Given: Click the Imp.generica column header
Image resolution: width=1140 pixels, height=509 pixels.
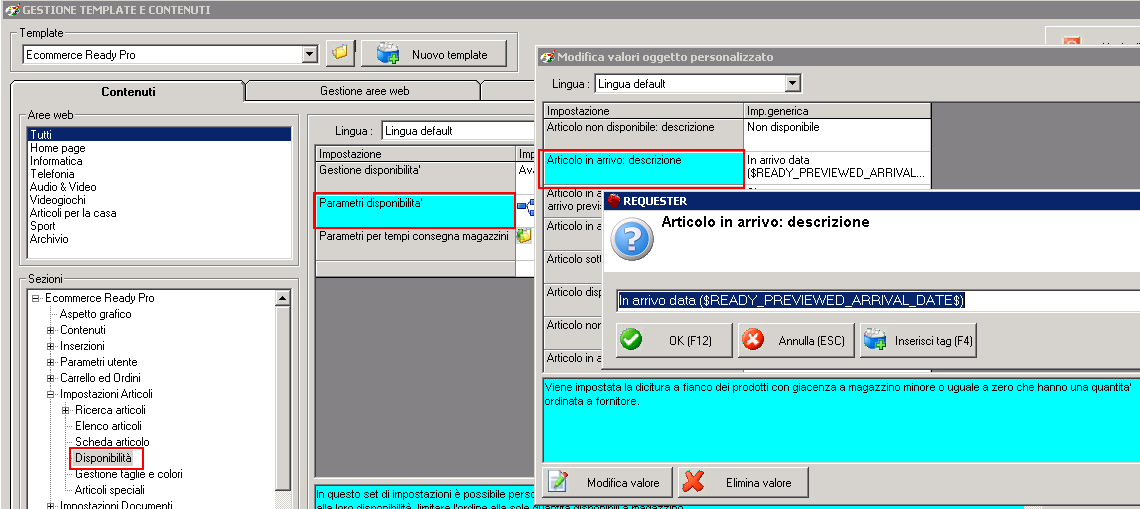Looking at the screenshot, I should coord(838,111).
